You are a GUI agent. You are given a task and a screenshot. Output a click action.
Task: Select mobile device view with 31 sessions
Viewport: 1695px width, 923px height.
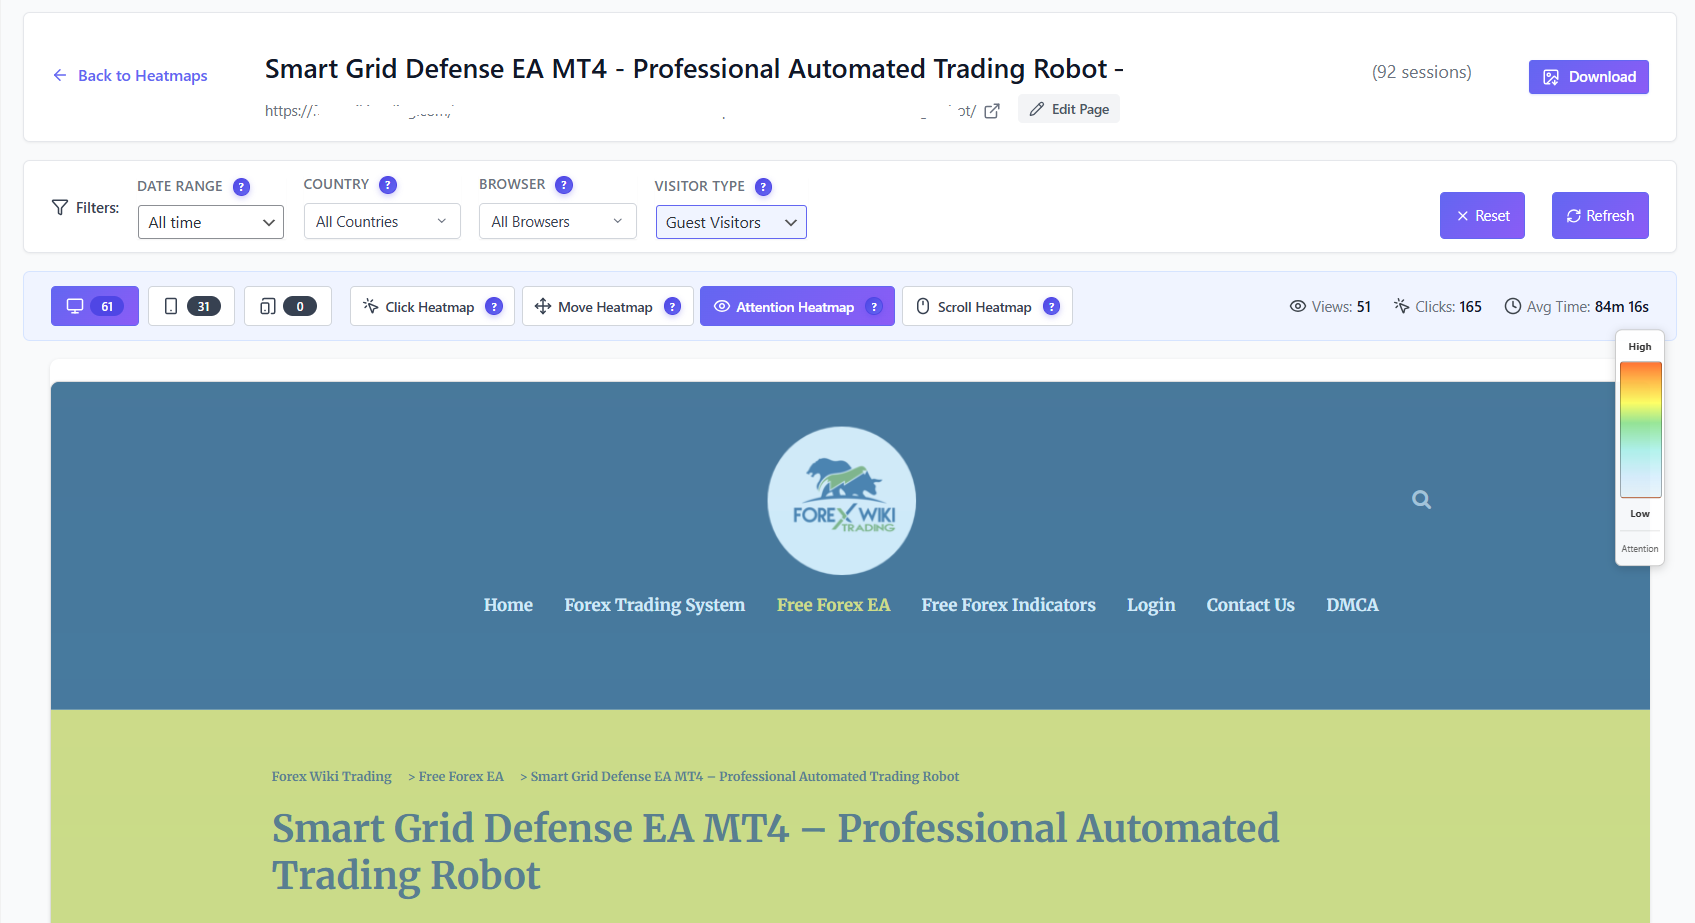click(191, 306)
